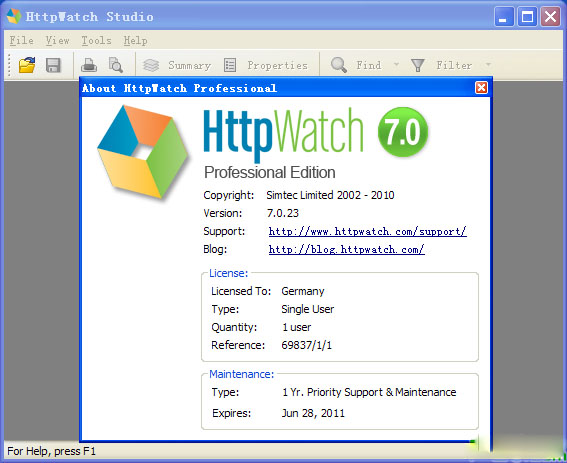
Task: Follow the blog.httpwatch.com link
Action: [346, 249]
